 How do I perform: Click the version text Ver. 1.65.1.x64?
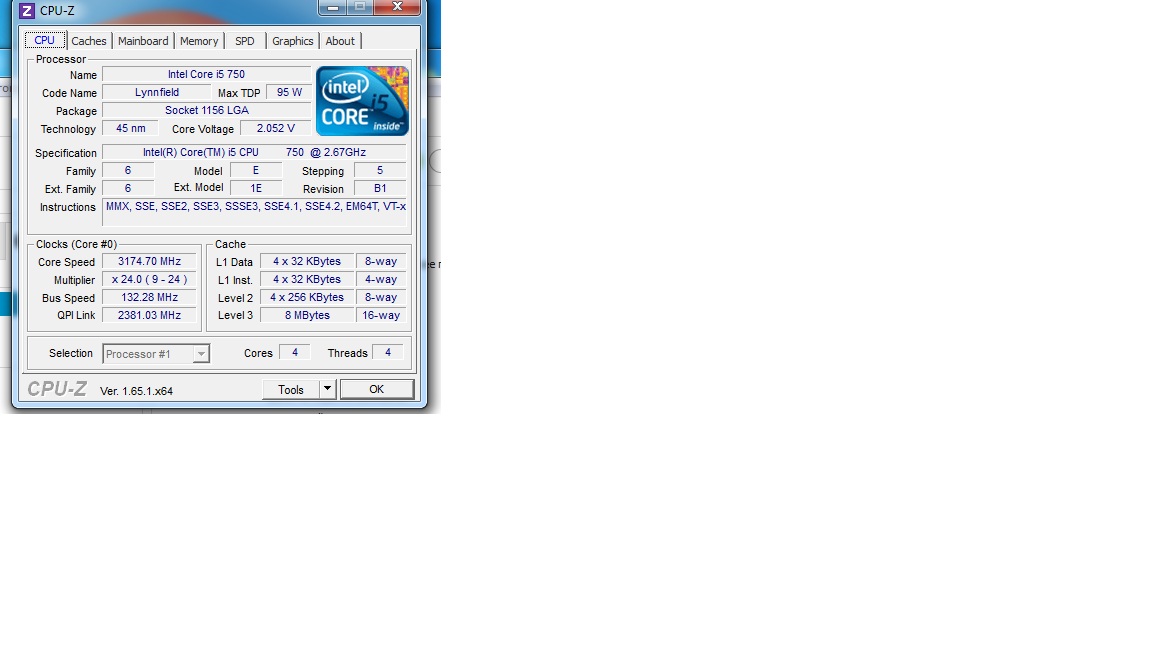click(x=137, y=391)
